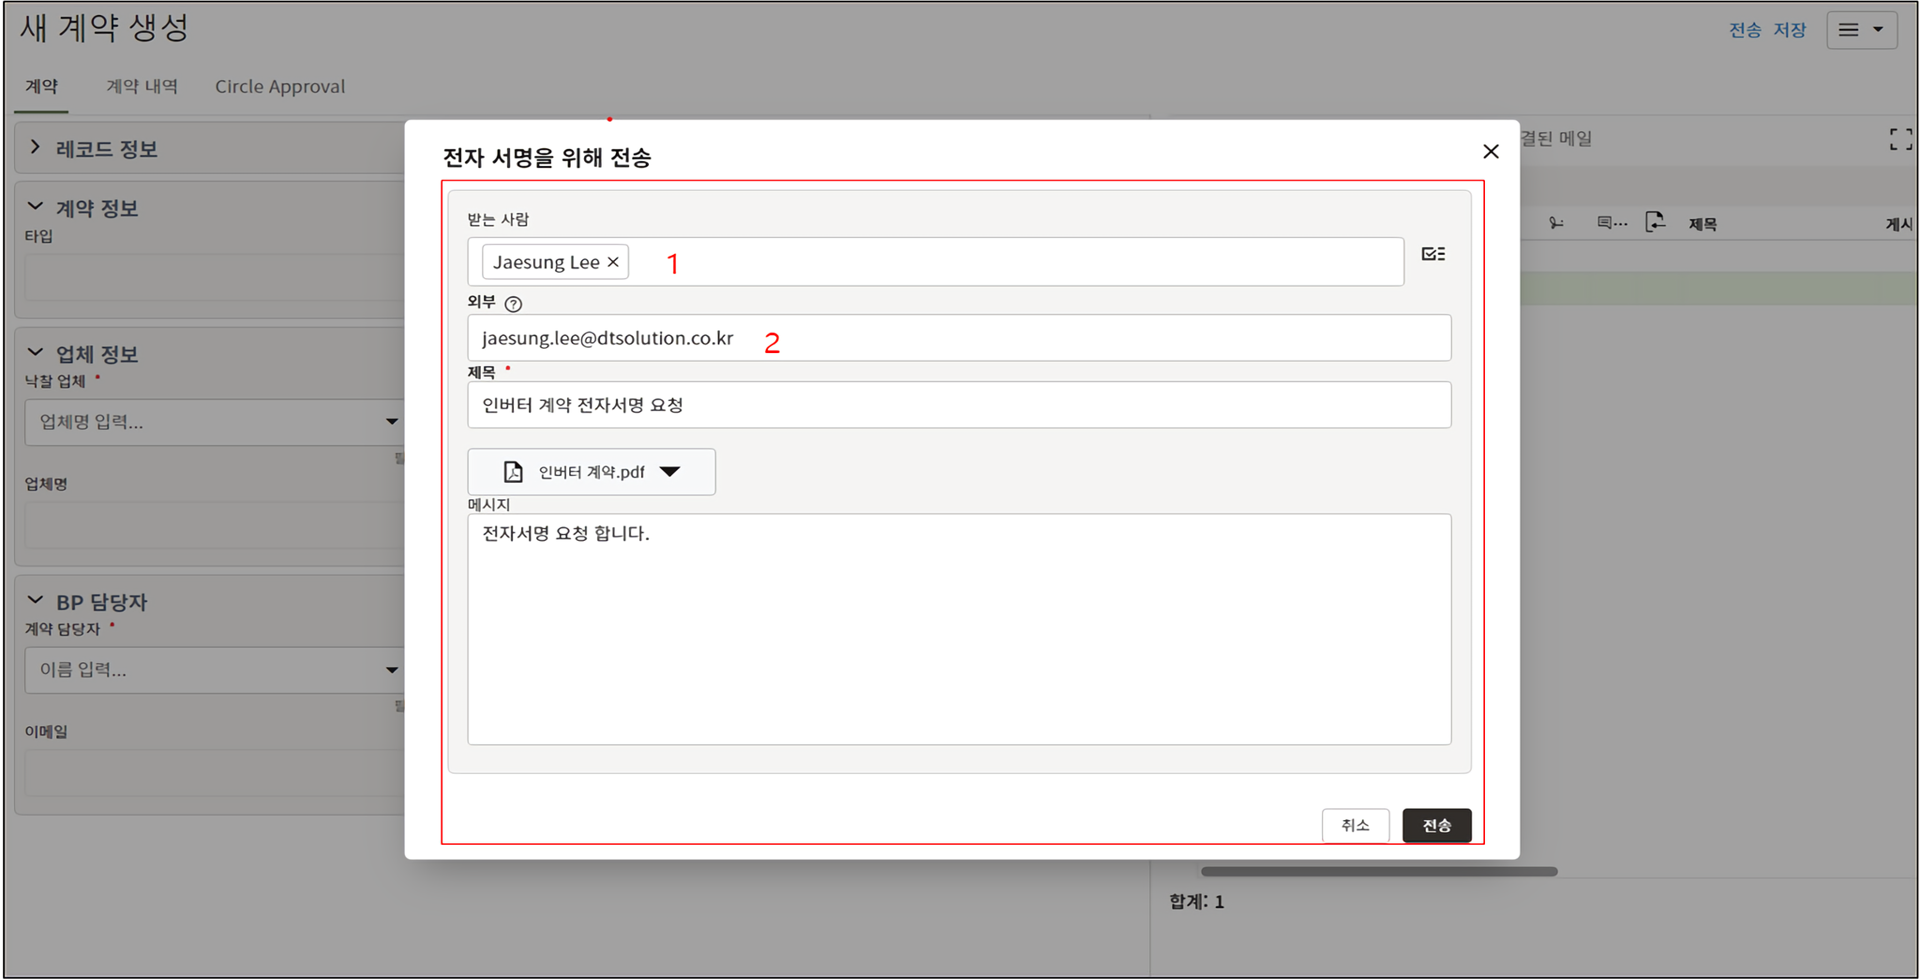Close the 전자 서명을 위해 전송 dialog
This screenshot has width=1920, height=980.
[x=1490, y=151]
